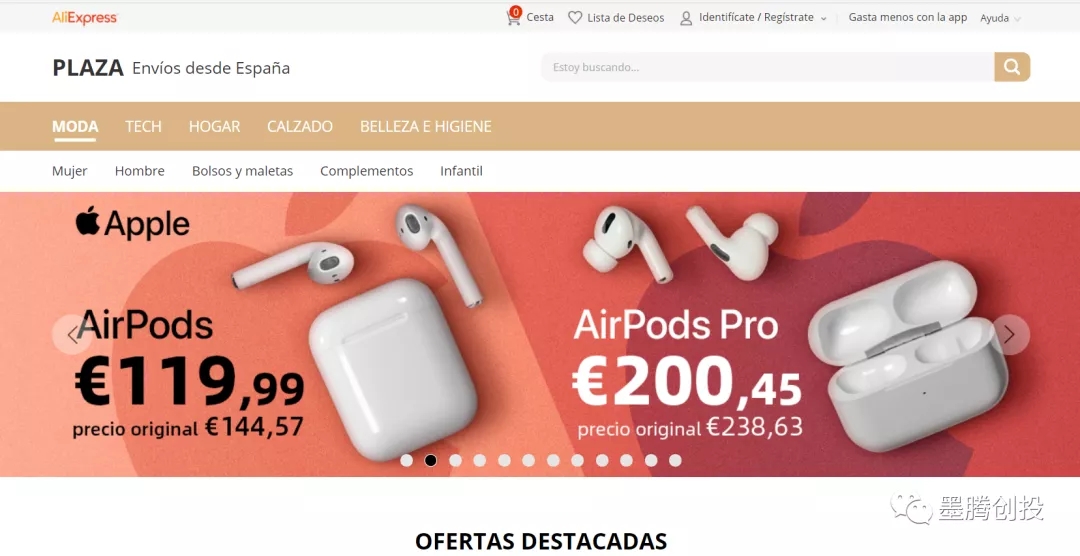Switch to the TECH category tab
This screenshot has width=1080, height=556.
(143, 127)
